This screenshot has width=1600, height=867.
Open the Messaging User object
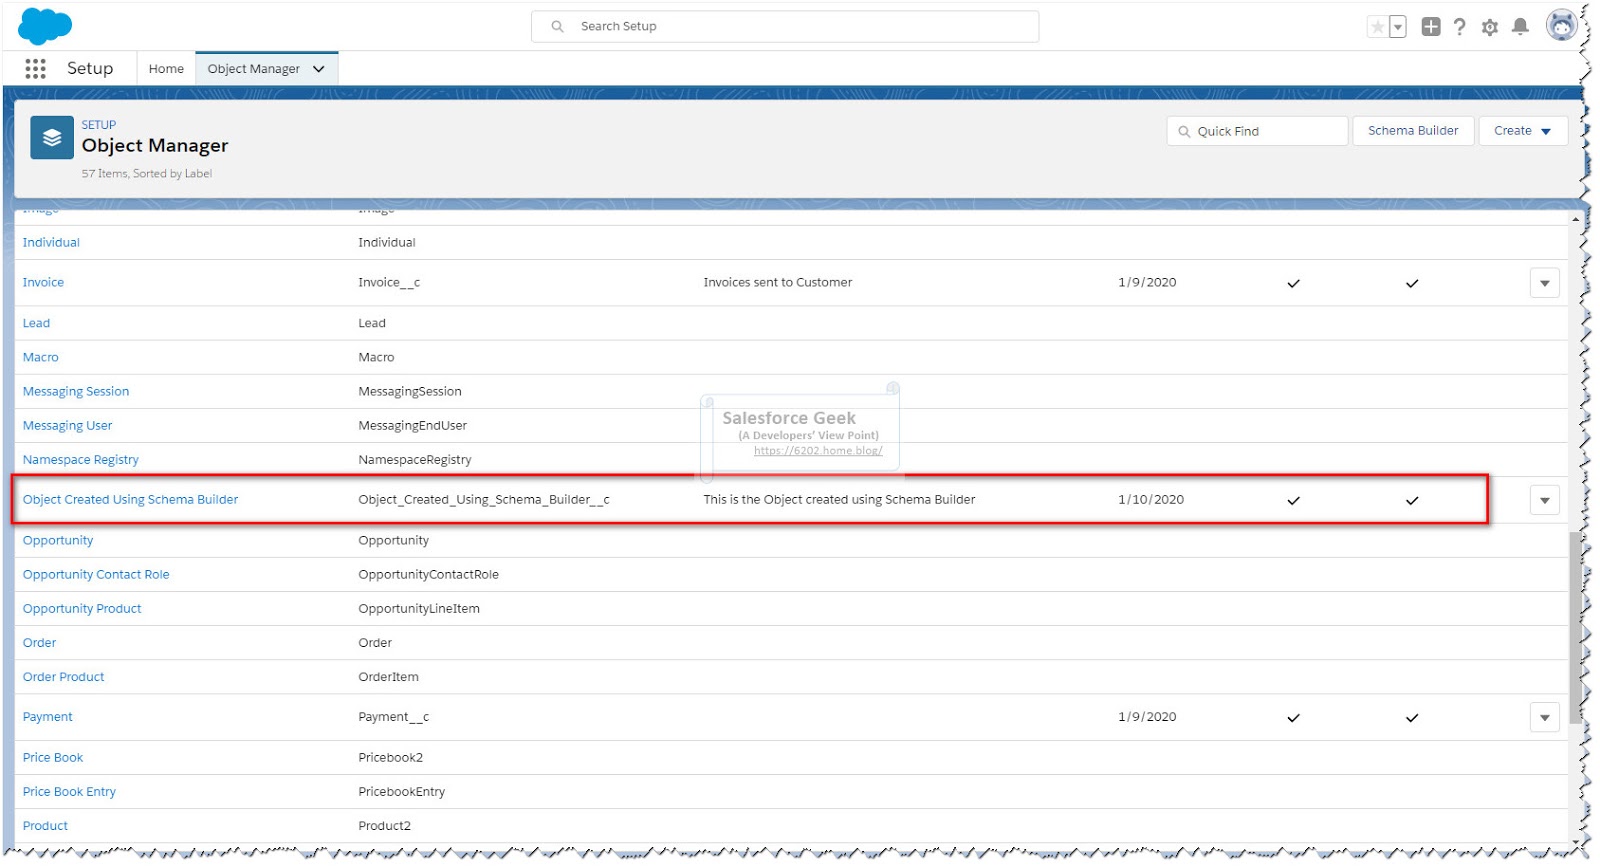pyautogui.click(x=67, y=426)
